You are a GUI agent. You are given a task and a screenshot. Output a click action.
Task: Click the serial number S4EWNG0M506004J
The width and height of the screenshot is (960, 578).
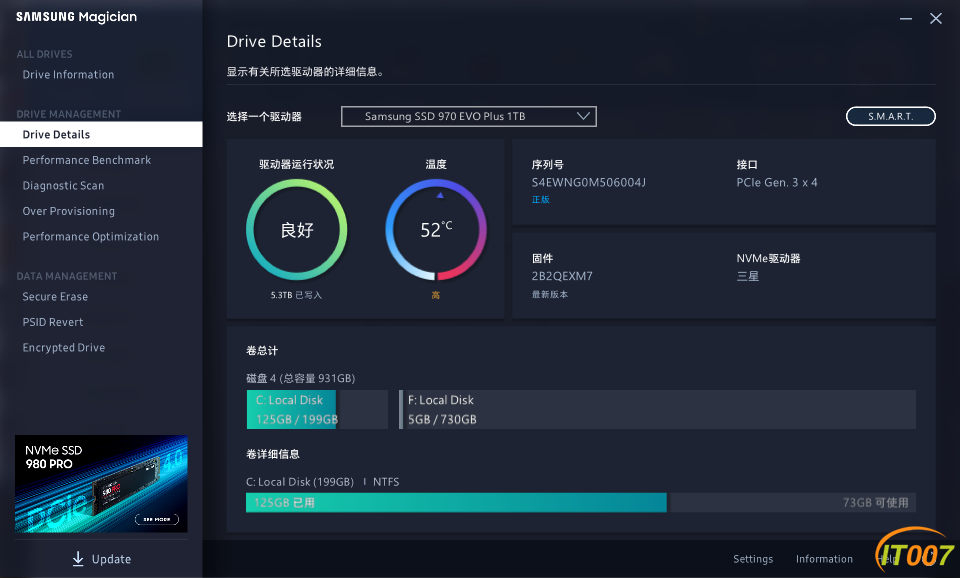click(x=588, y=182)
